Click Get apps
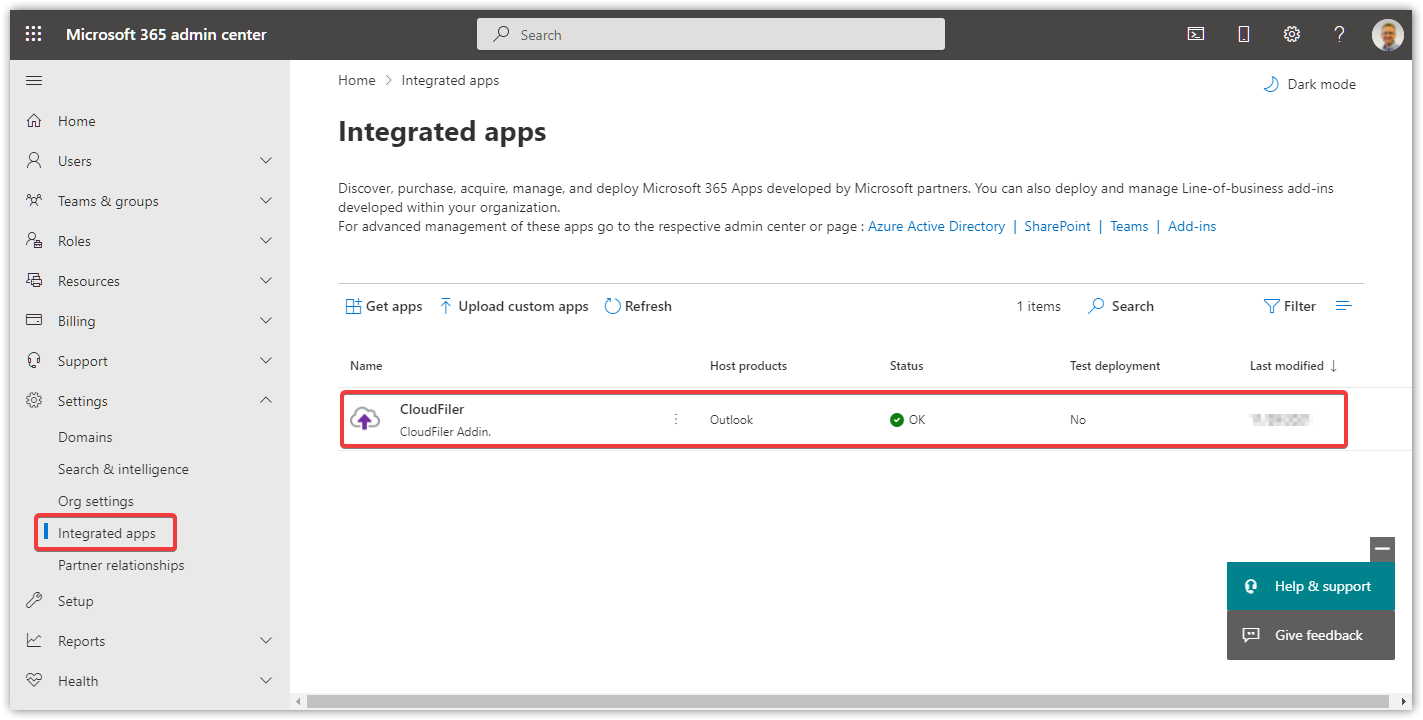Image resolution: width=1423 pixels, height=720 pixels. (x=384, y=306)
